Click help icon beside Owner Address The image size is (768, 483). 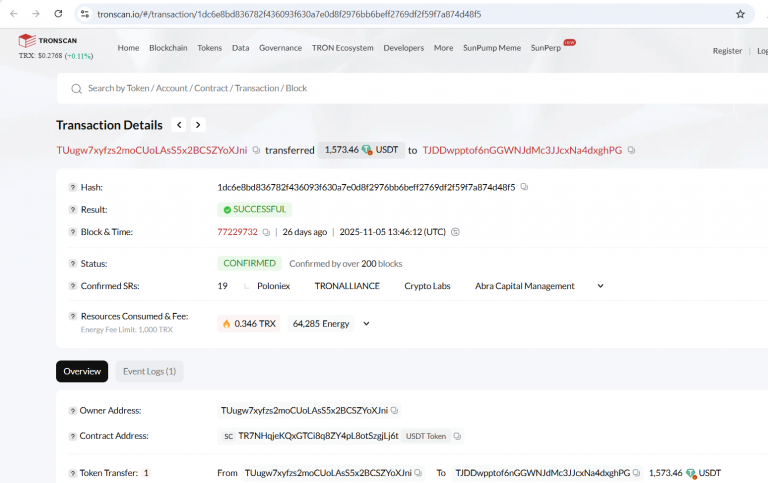pyautogui.click(x=72, y=411)
